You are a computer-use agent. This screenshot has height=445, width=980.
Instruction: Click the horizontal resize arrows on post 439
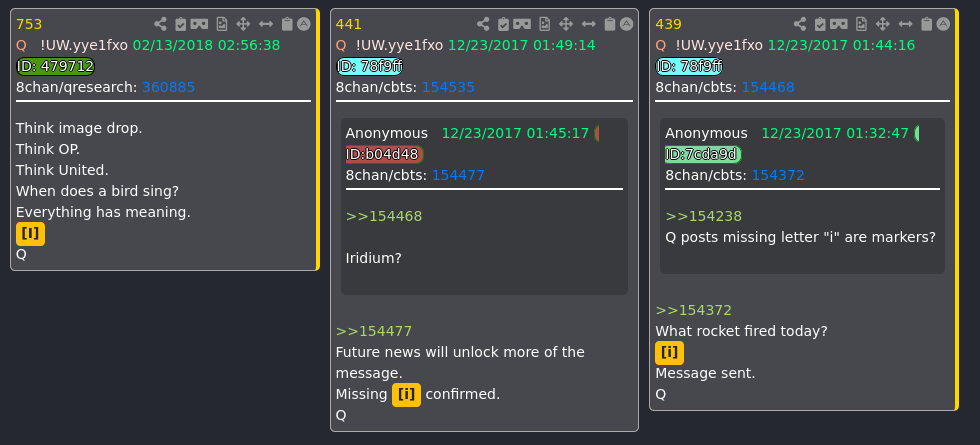pyautogui.click(x=906, y=24)
